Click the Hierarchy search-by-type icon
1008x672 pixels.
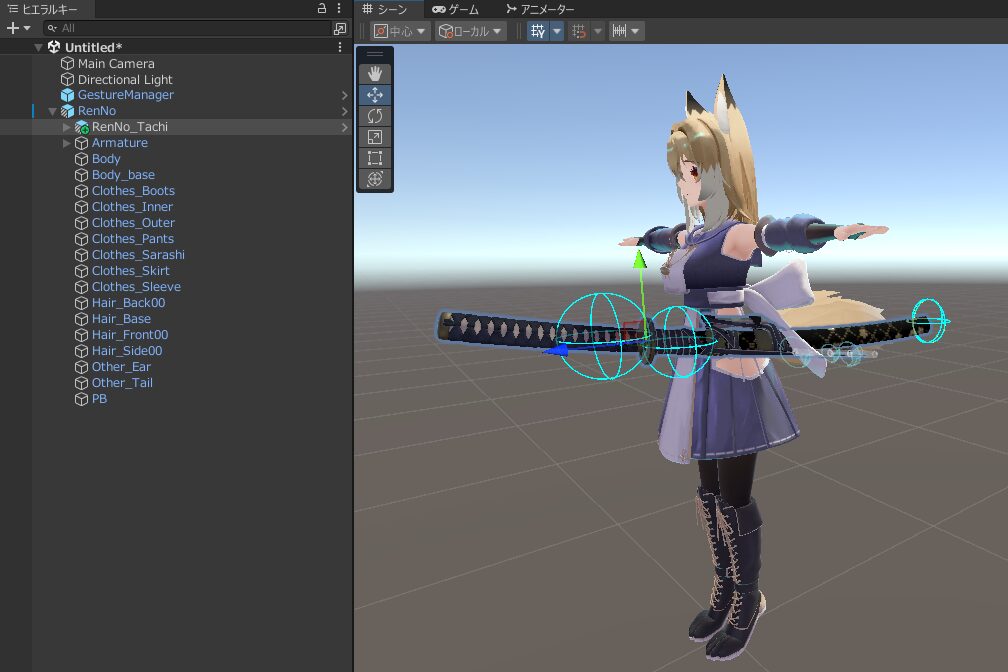click(340, 29)
